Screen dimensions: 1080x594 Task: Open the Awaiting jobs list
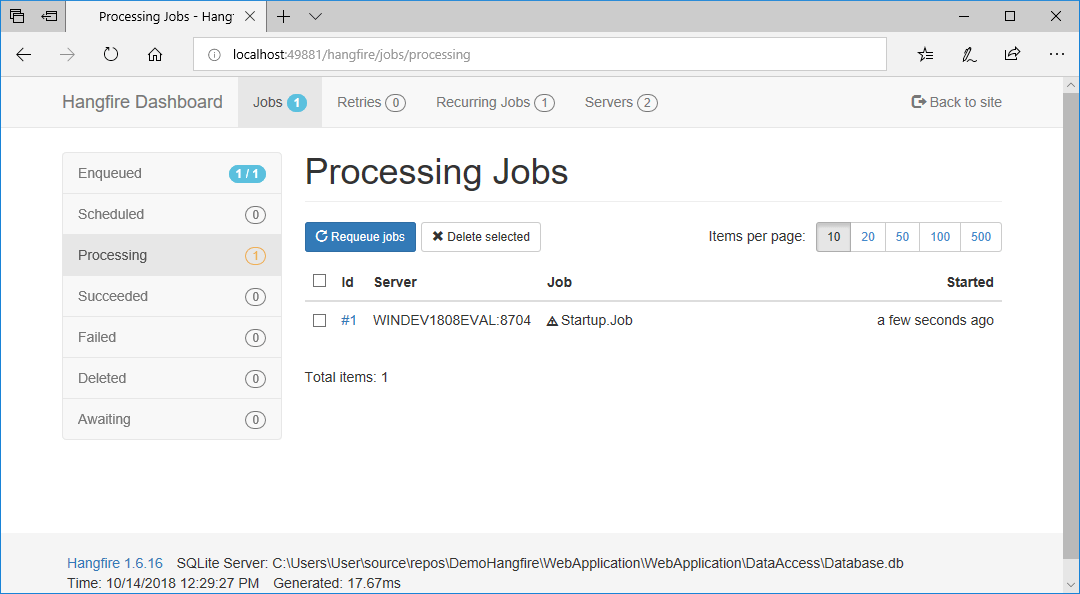click(172, 419)
